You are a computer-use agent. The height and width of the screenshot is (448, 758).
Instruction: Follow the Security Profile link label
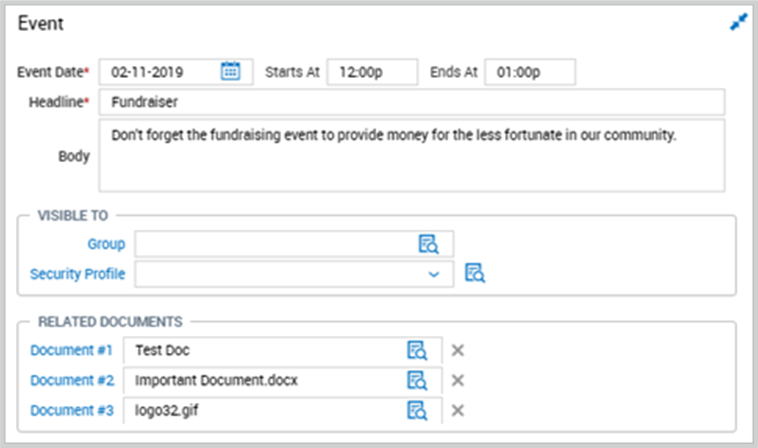click(x=77, y=274)
